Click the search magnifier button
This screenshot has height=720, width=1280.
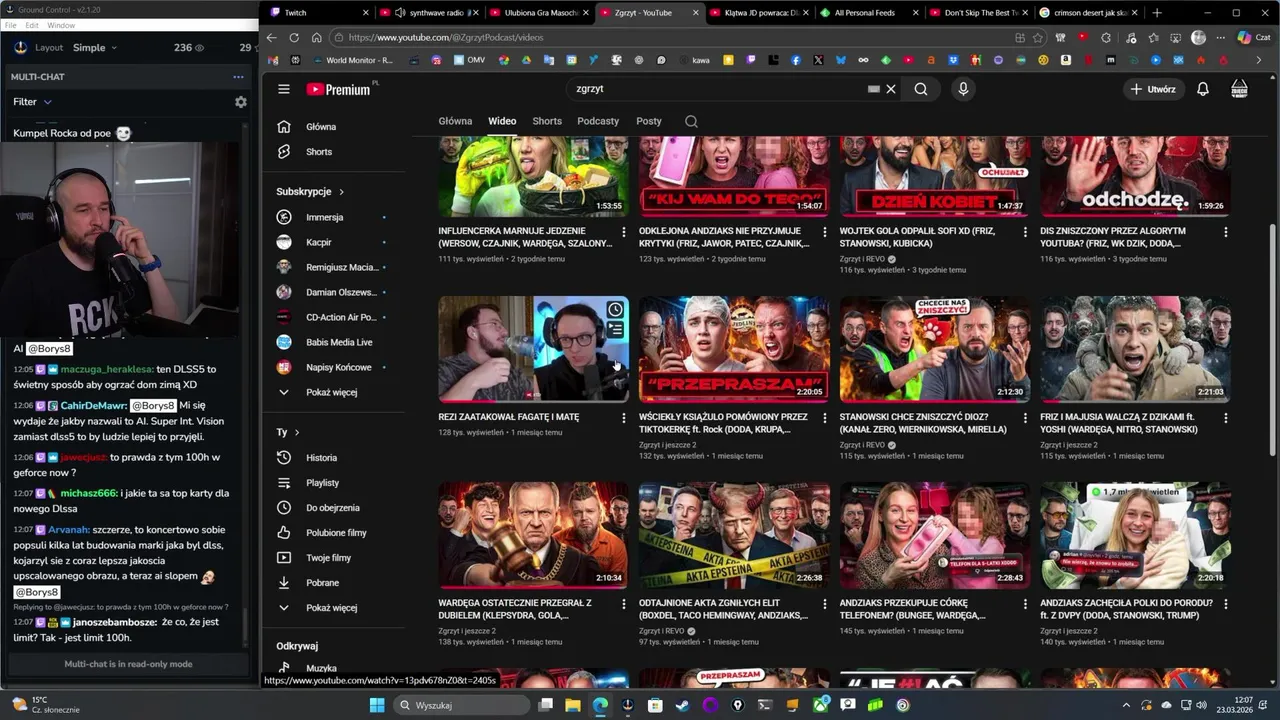tap(921, 89)
